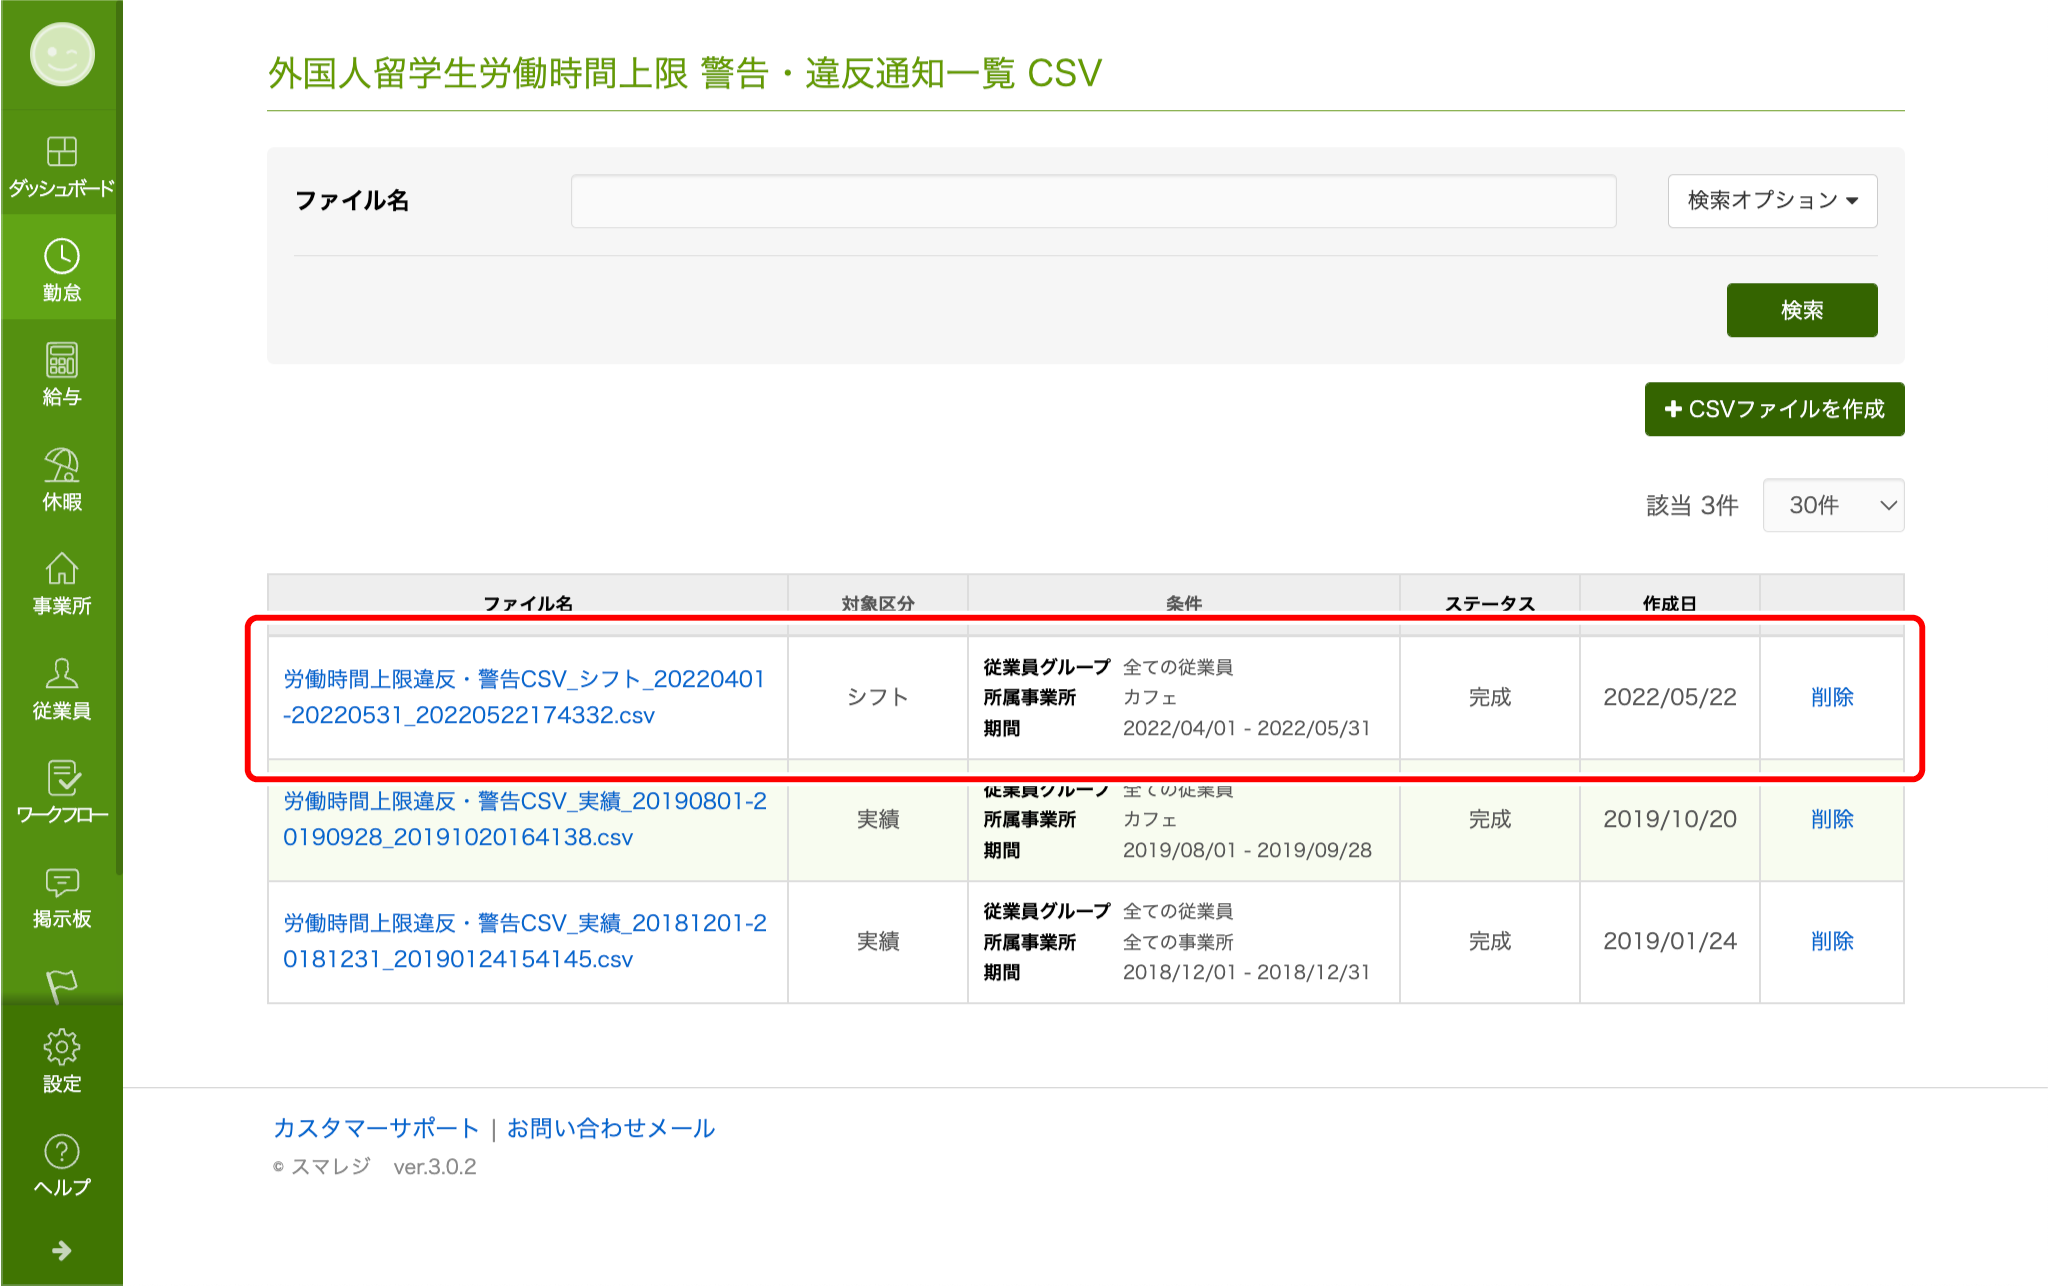2048x1286 pixels.
Task: Select the 2022/05/22 creation date cell
Action: [x=1670, y=697]
